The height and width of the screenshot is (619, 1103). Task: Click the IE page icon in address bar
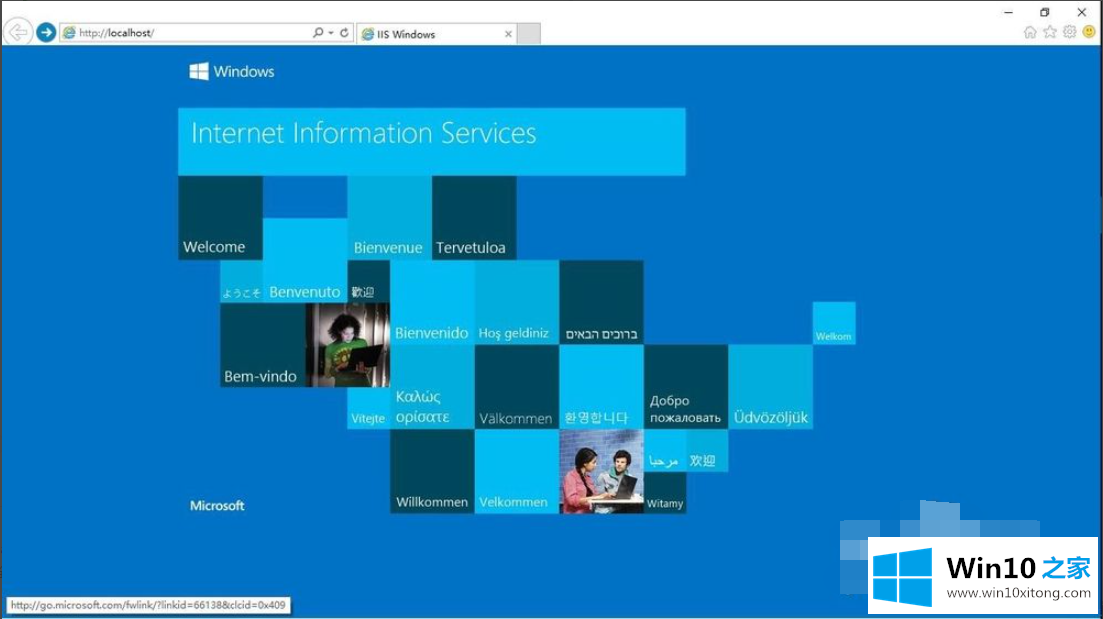[69, 32]
